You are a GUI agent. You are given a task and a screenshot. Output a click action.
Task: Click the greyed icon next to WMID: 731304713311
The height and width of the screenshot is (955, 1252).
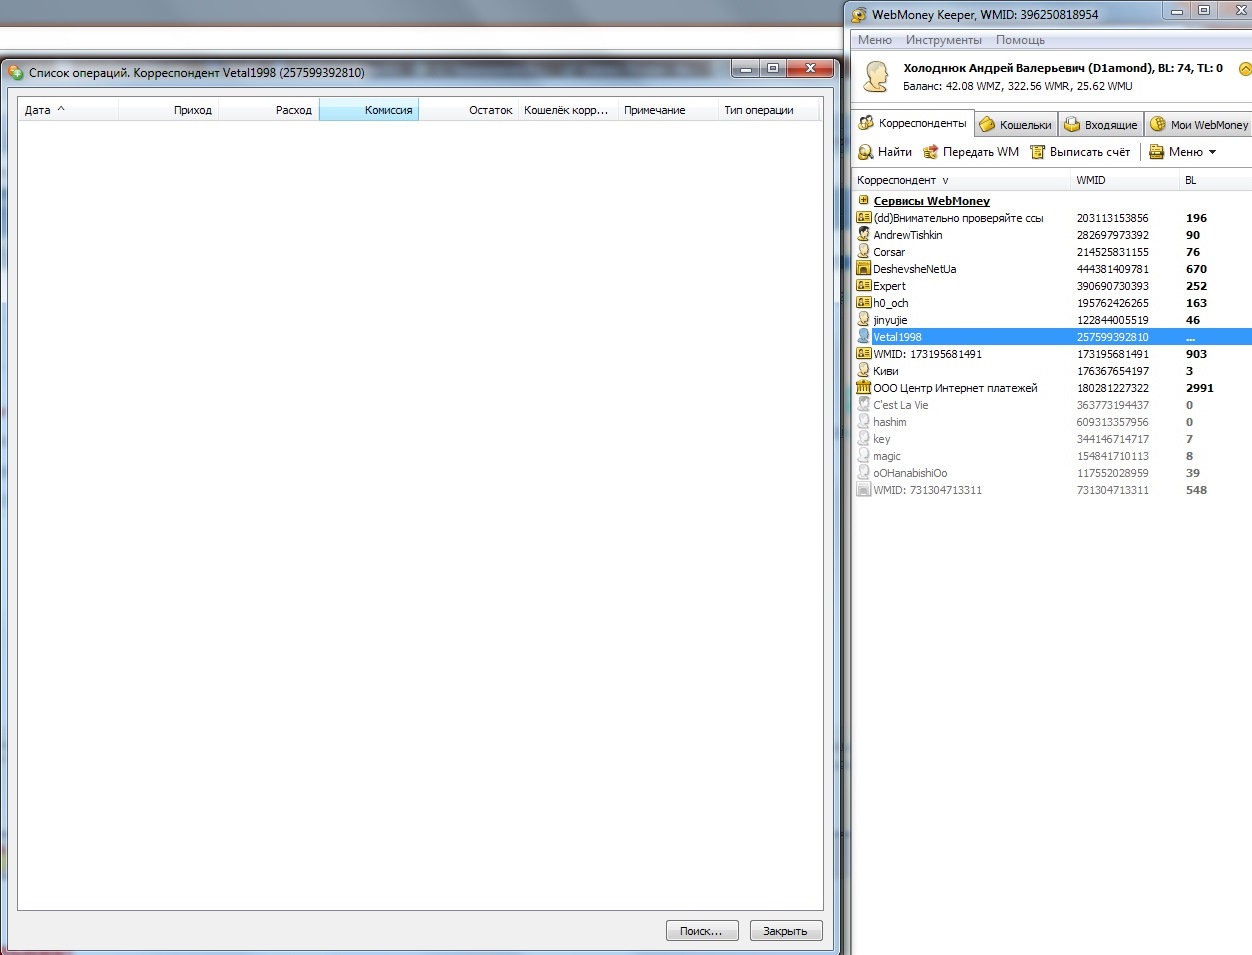point(864,489)
